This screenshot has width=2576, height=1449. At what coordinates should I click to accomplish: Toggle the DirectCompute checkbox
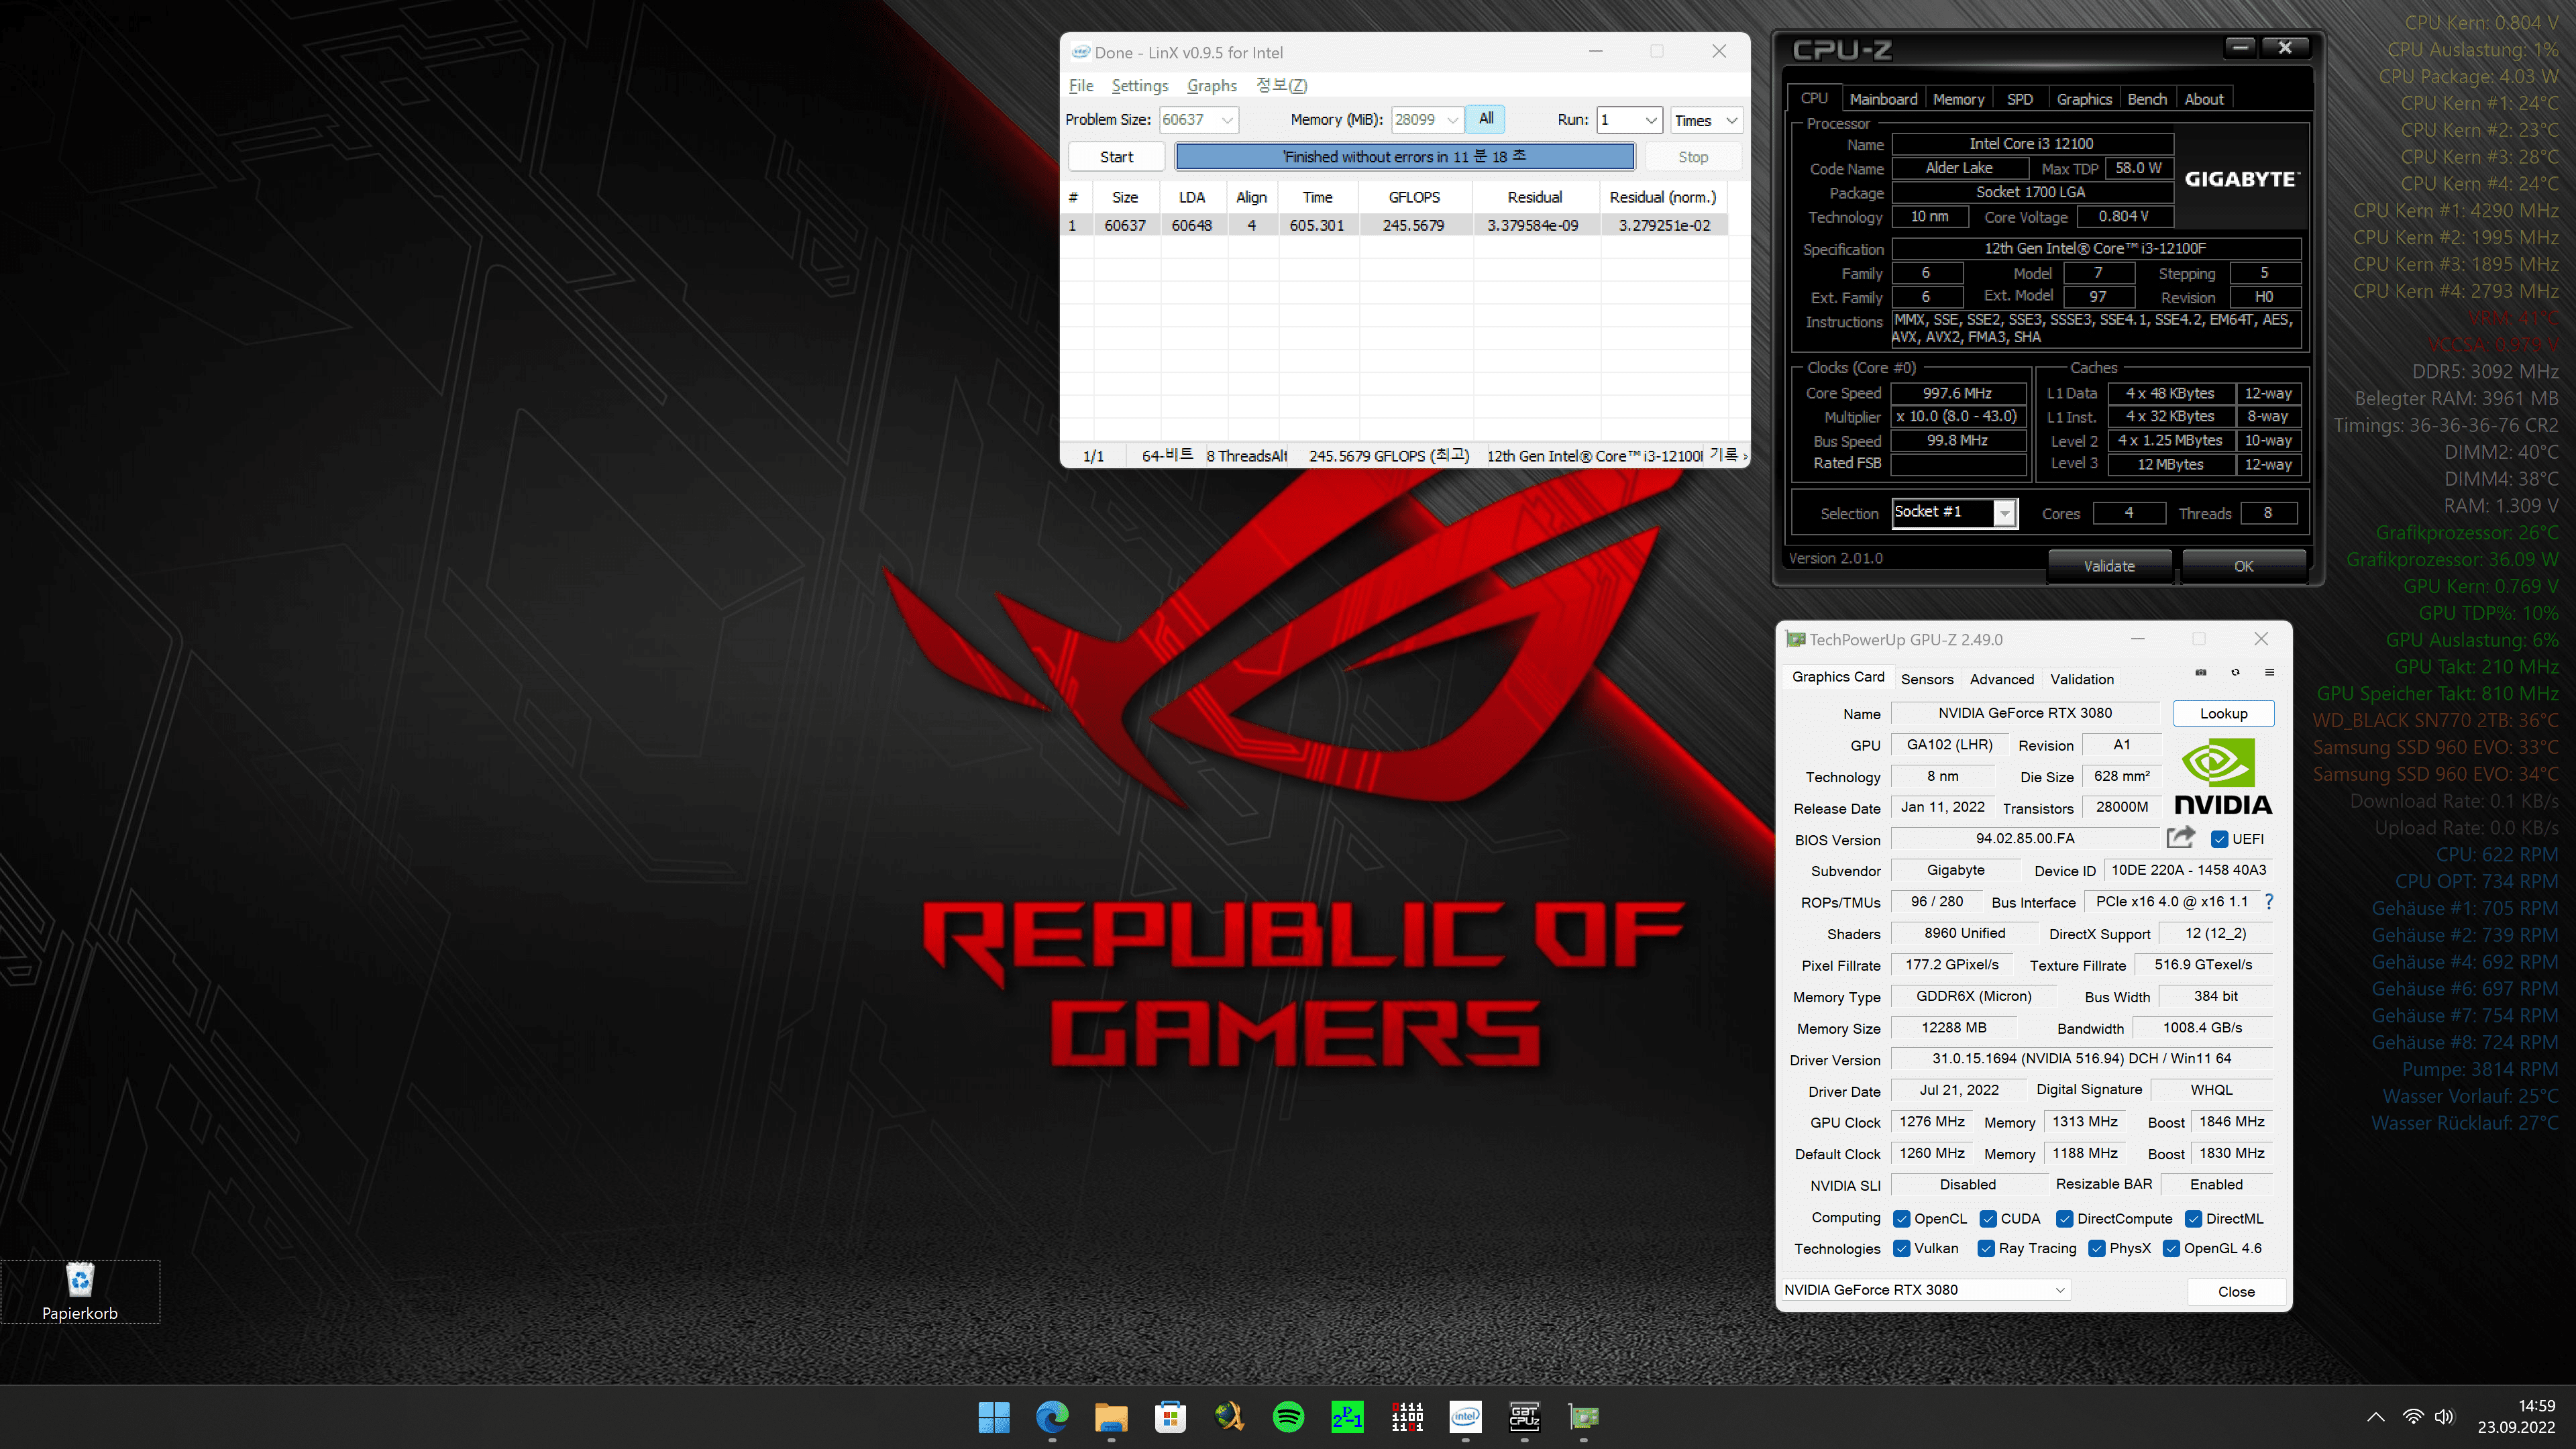(x=2064, y=1219)
